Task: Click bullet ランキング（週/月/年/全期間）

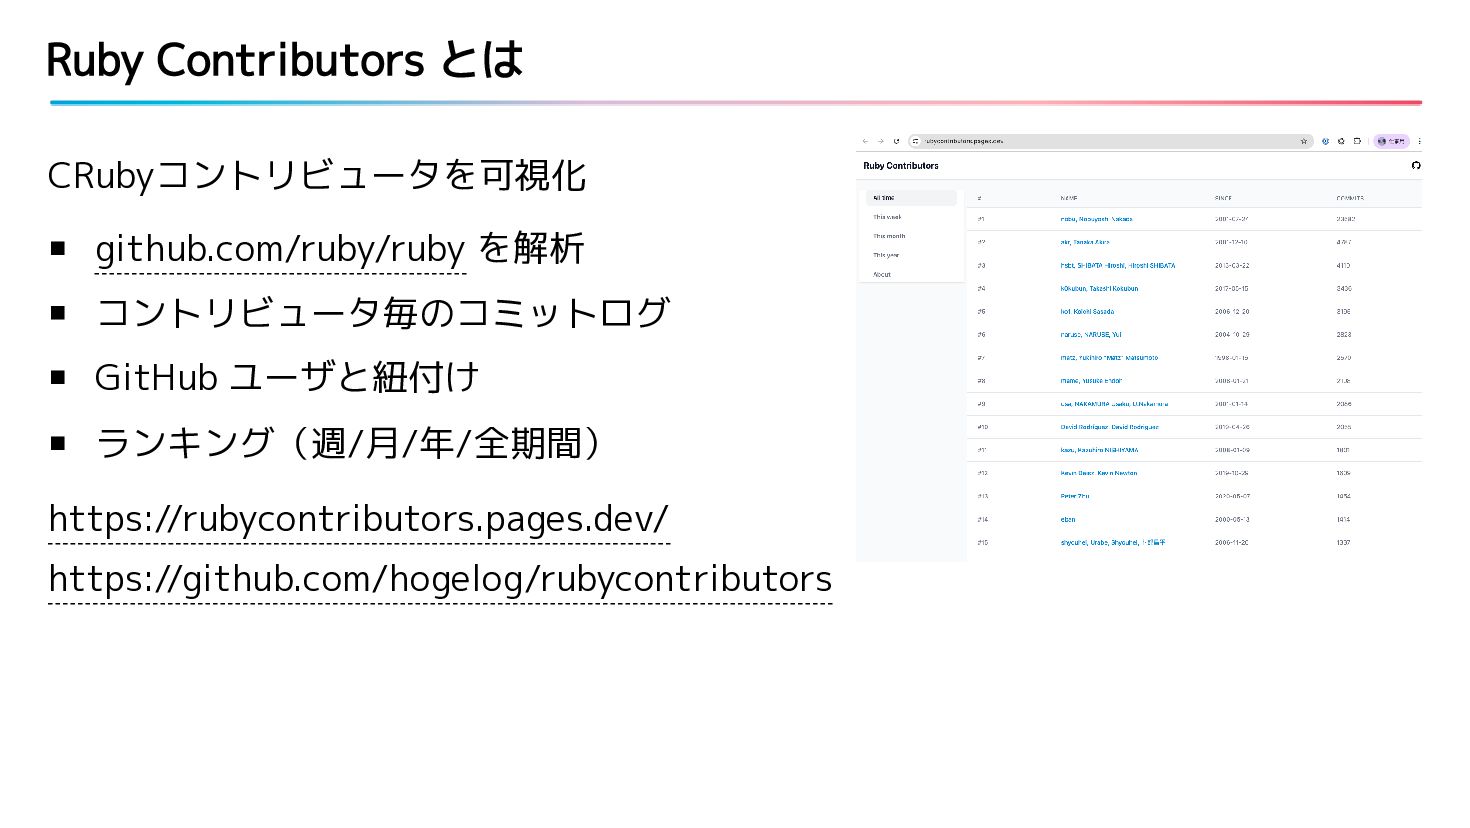Action: (x=354, y=442)
